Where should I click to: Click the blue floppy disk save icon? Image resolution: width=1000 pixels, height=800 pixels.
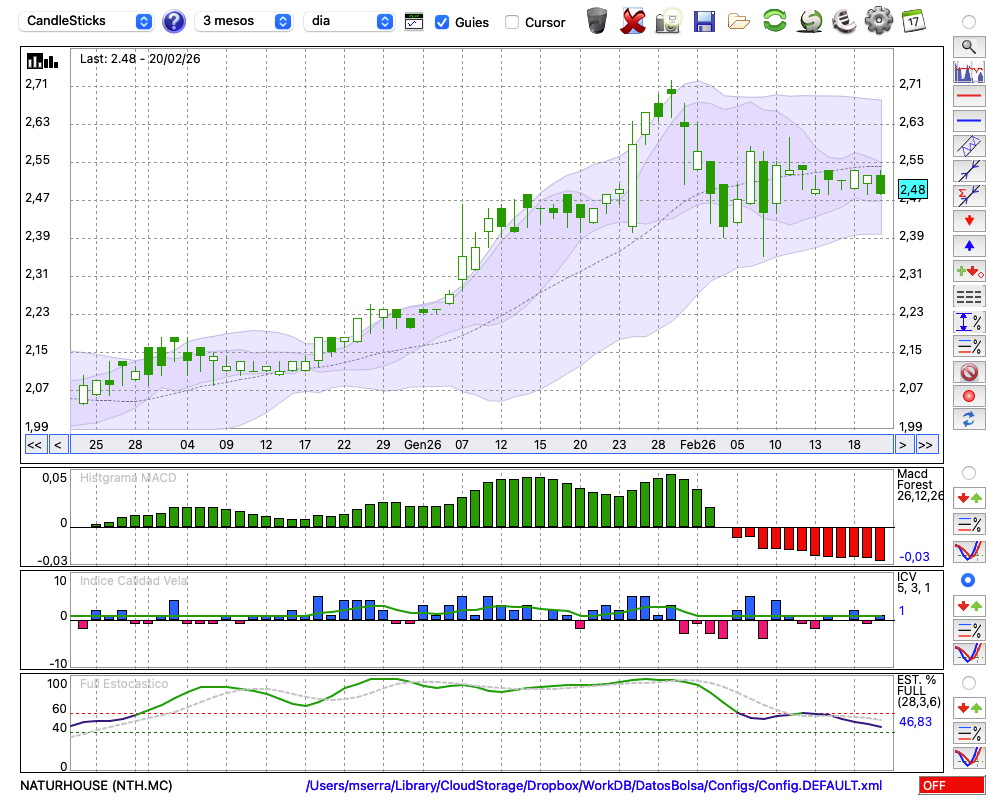pyautogui.click(x=704, y=20)
